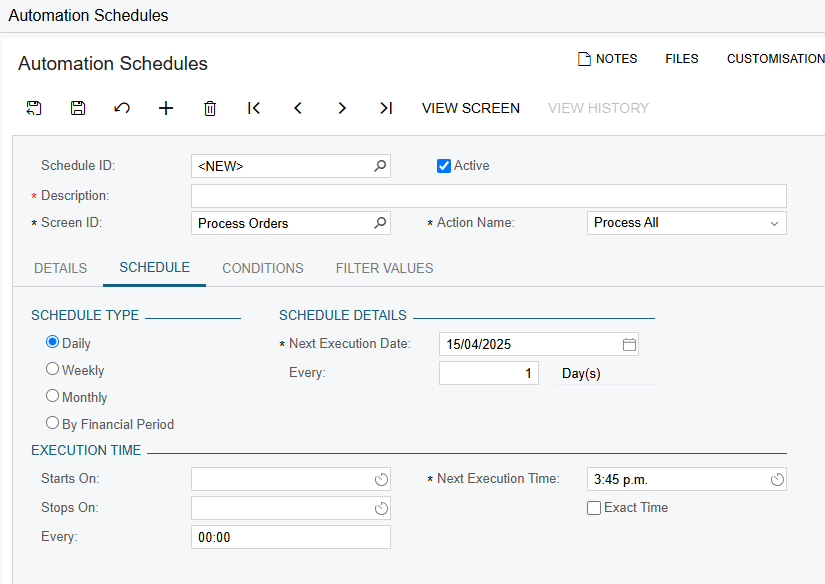Click into the Description field
The image size is (825, 584).
pyautogui.click(x=489, y=196)
